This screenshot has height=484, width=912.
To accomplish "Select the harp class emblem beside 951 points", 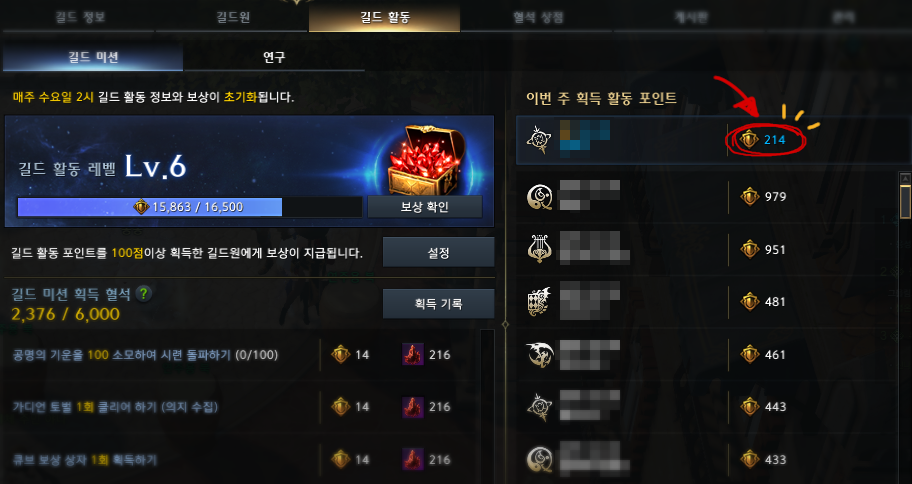I will tap(539, 250).
